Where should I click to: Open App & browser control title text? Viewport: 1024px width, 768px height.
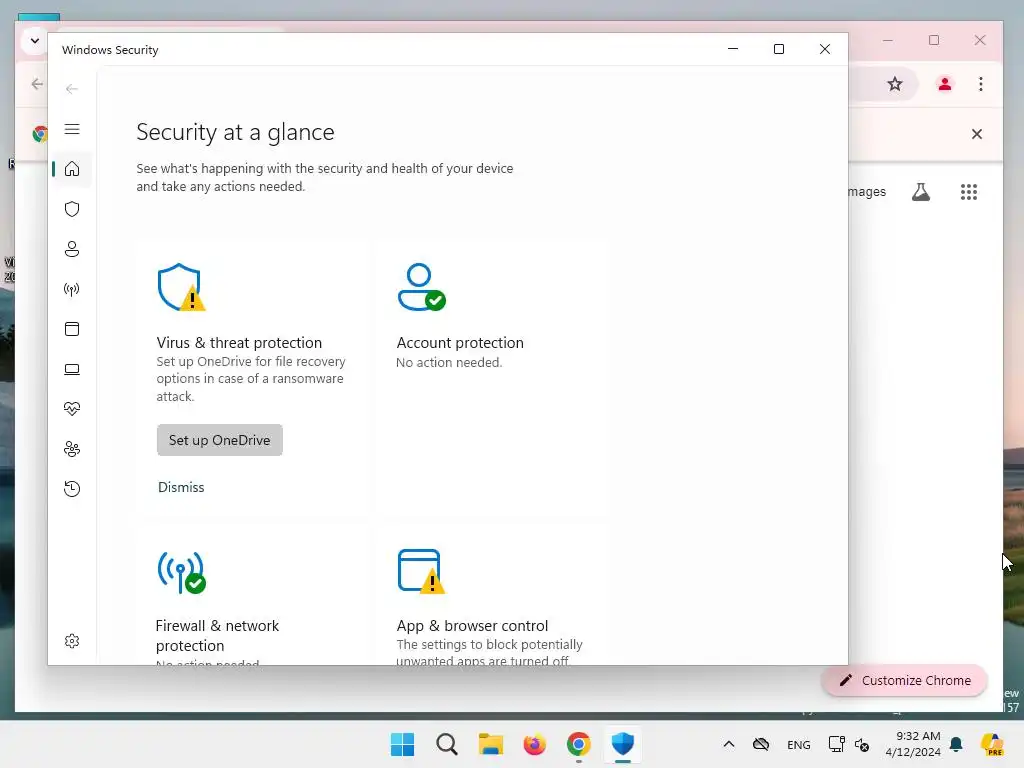472,626
